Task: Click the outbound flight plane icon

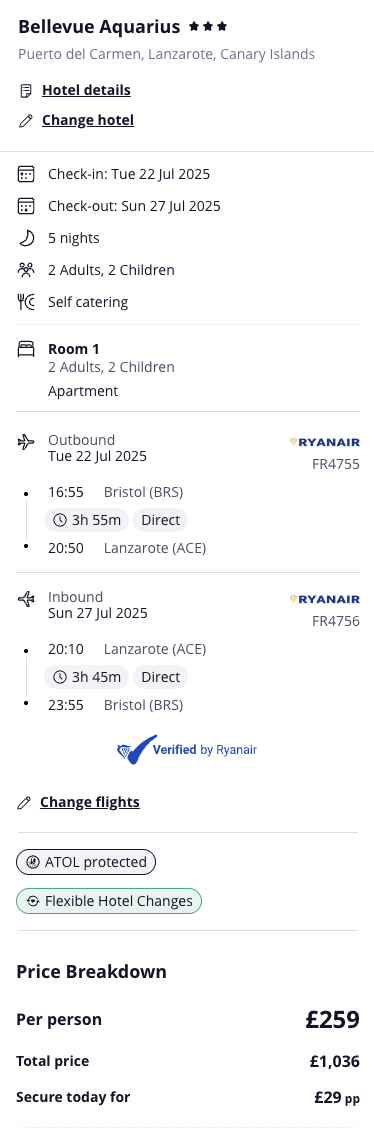Action: coord(26,442)
